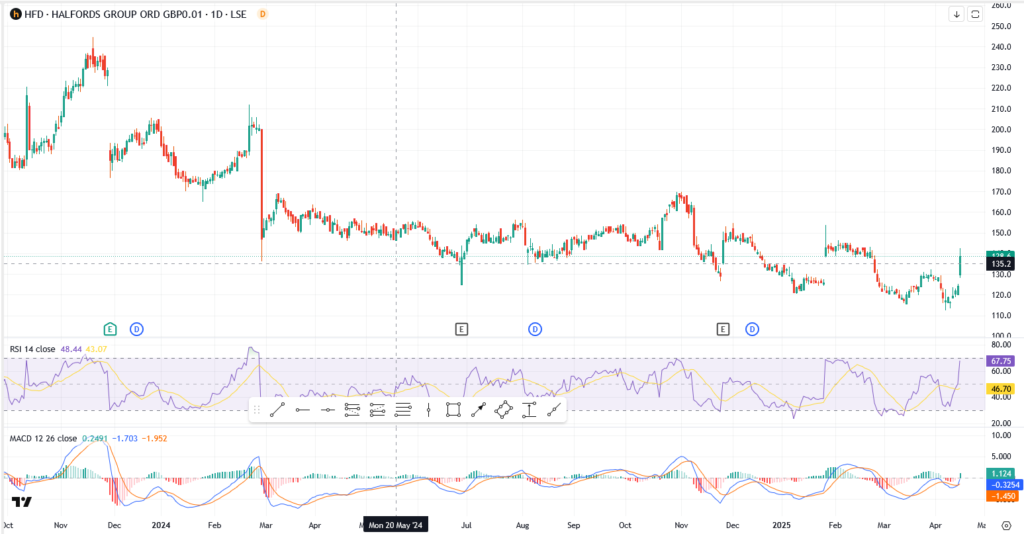Select the Price Range measurement tool
Screen dimensions: 1024x534
[529, 410]
